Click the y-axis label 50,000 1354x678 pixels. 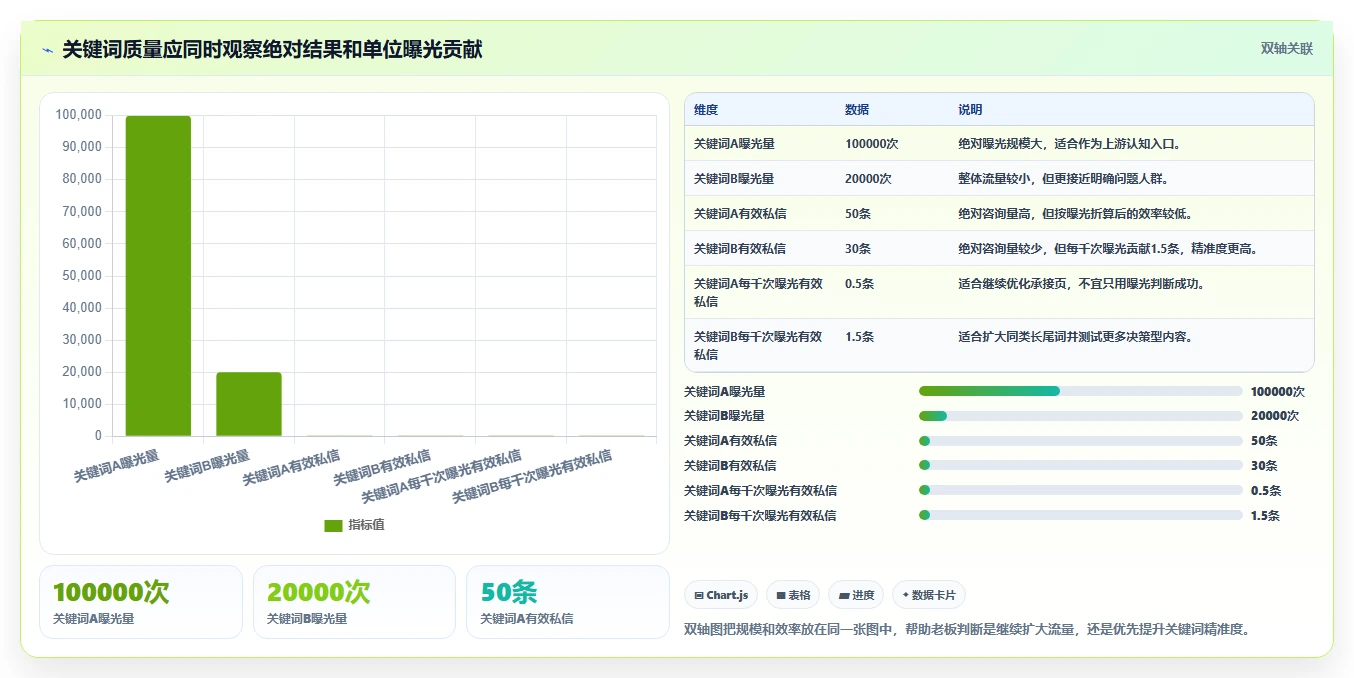pos(82,276)
